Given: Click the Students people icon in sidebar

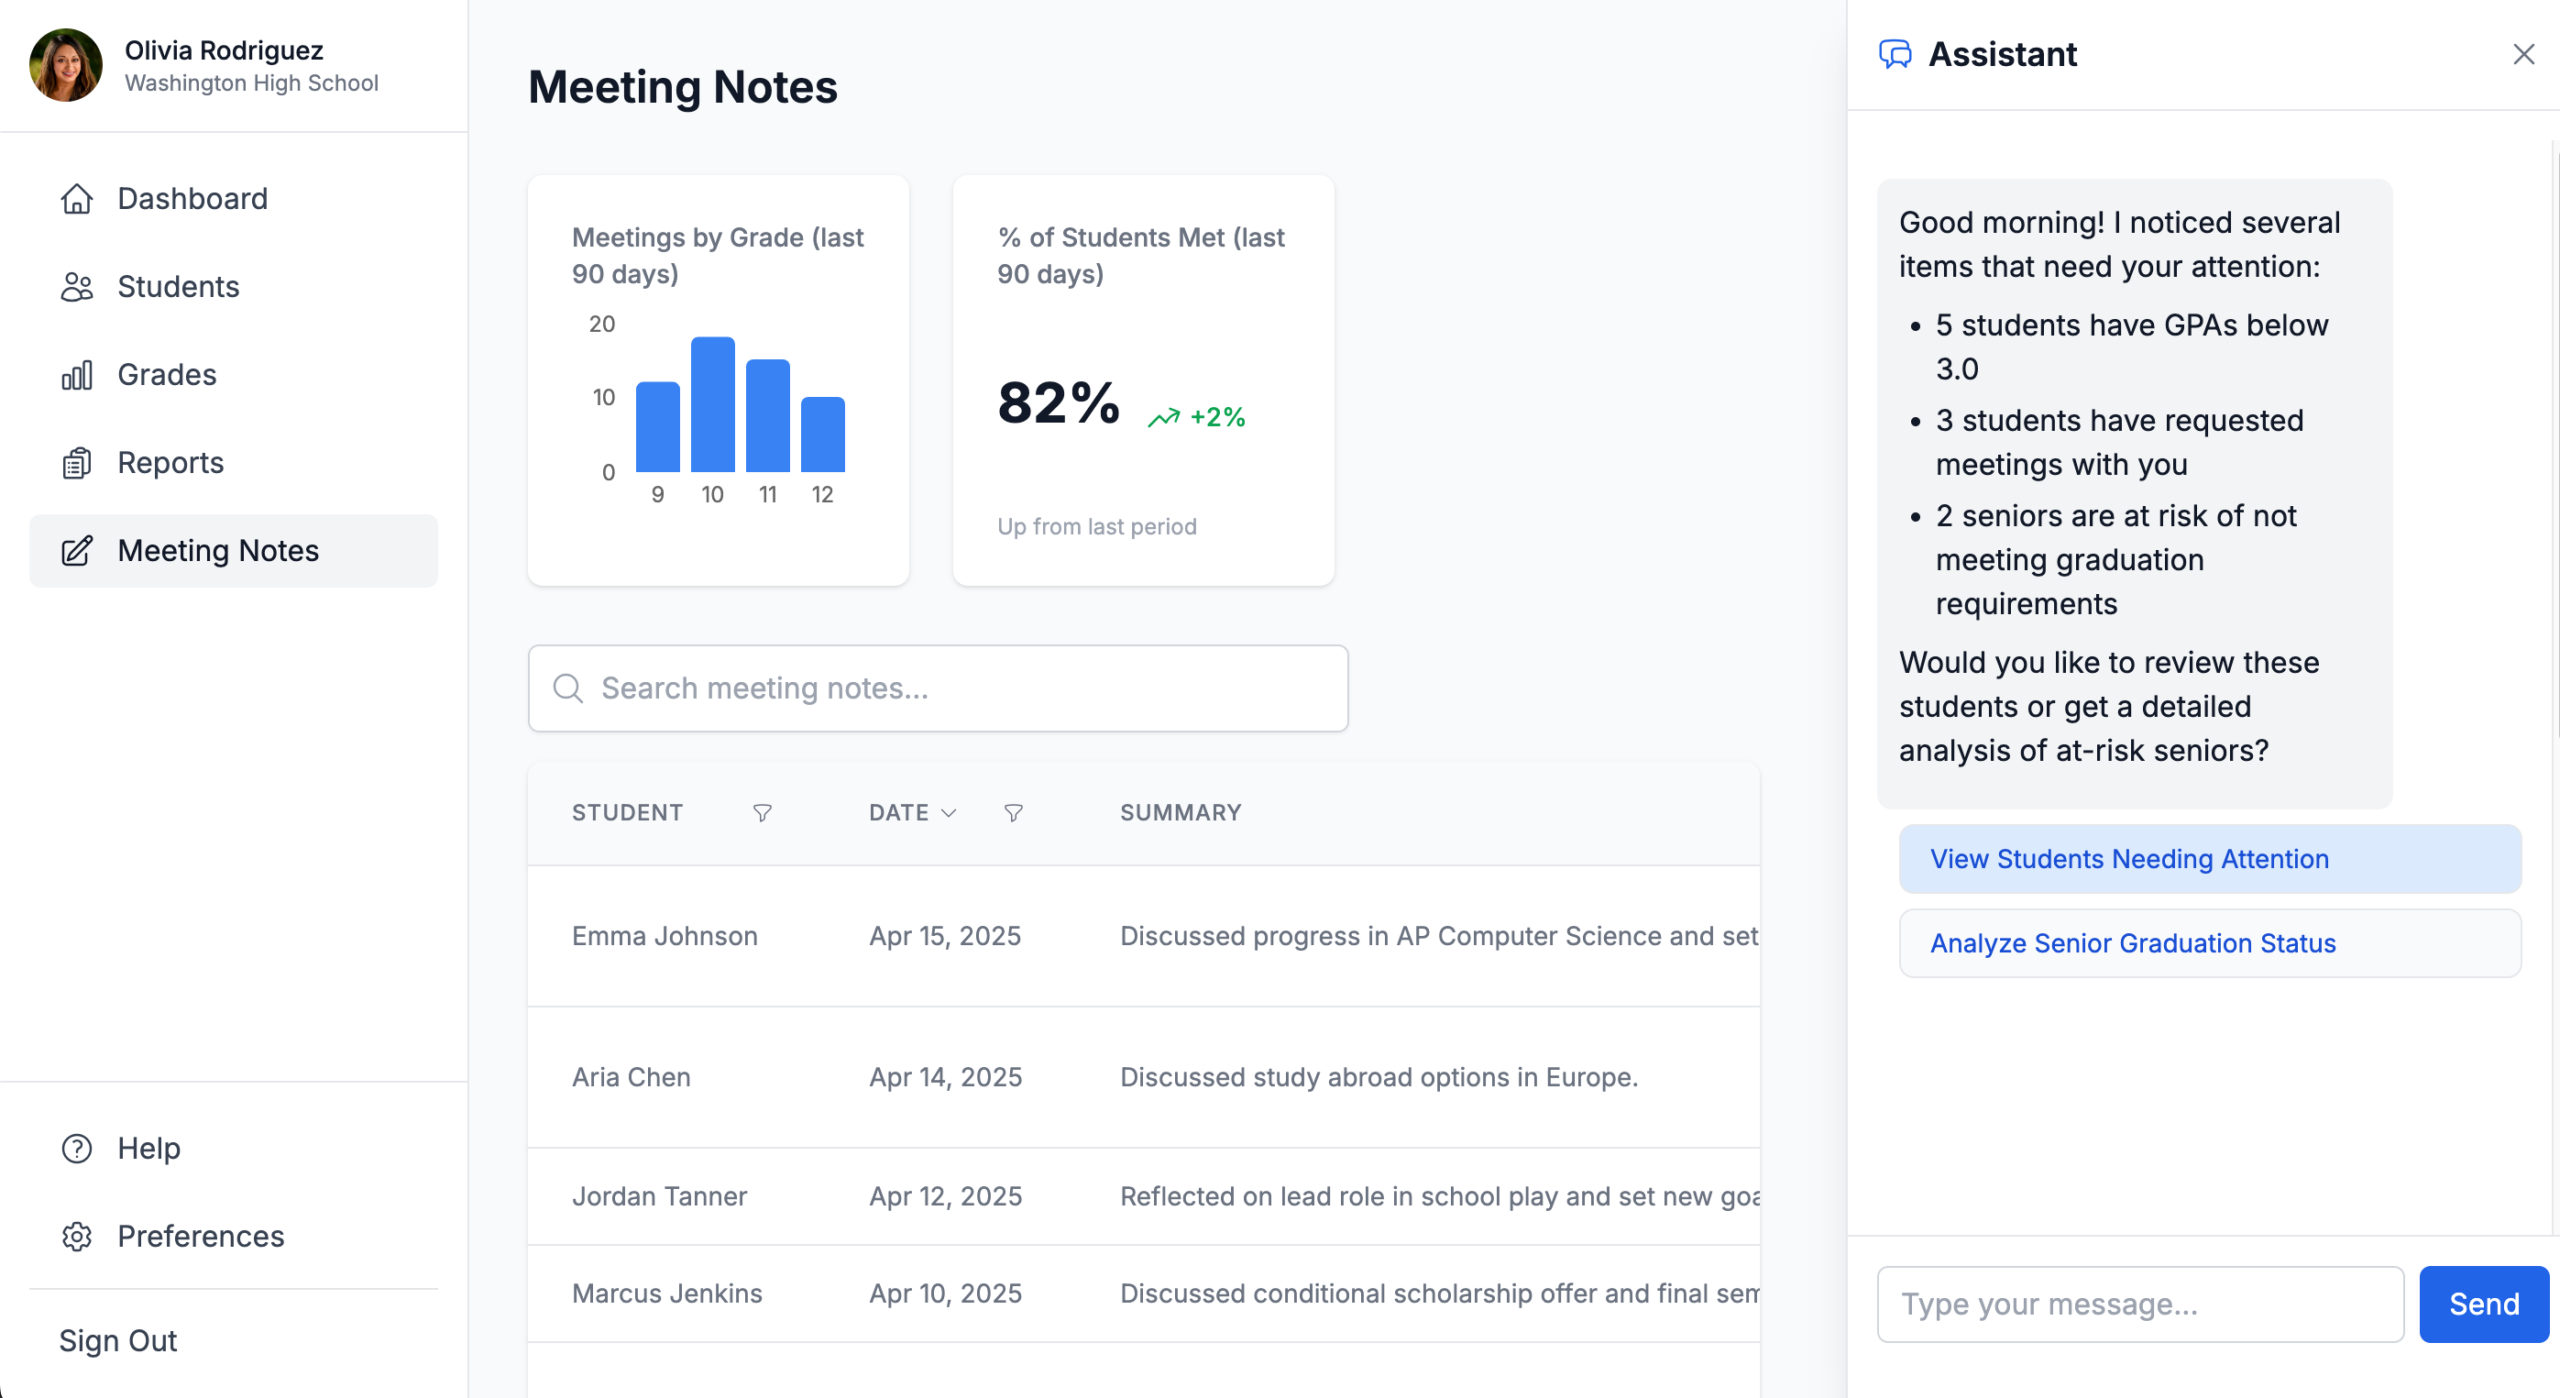Looking at the screenshot, I should pyautogui.click(x=77, y=287).
